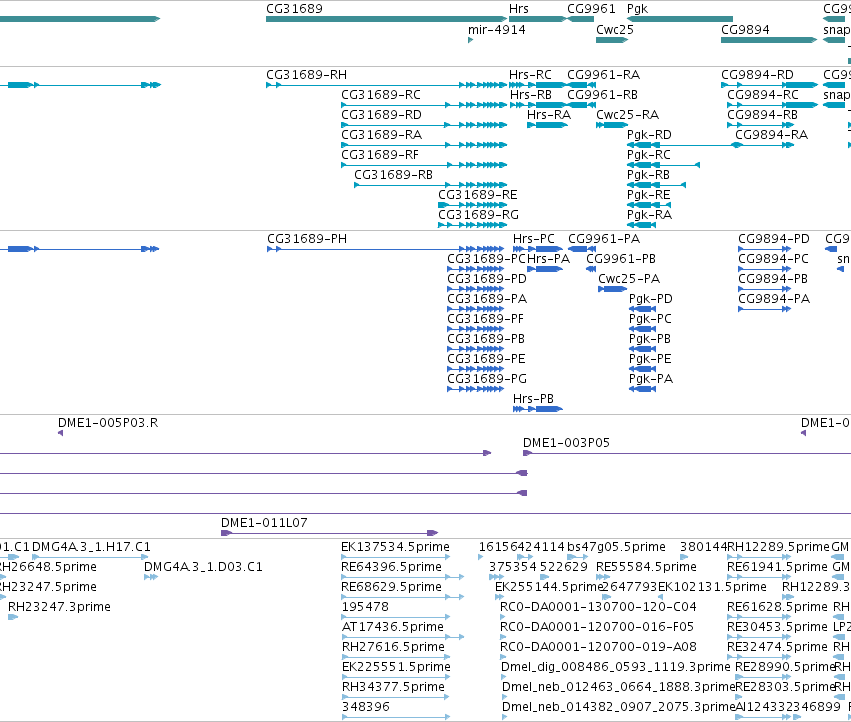
Task: Open transcript CG31689-RH
Action: (x=306, y=74)
